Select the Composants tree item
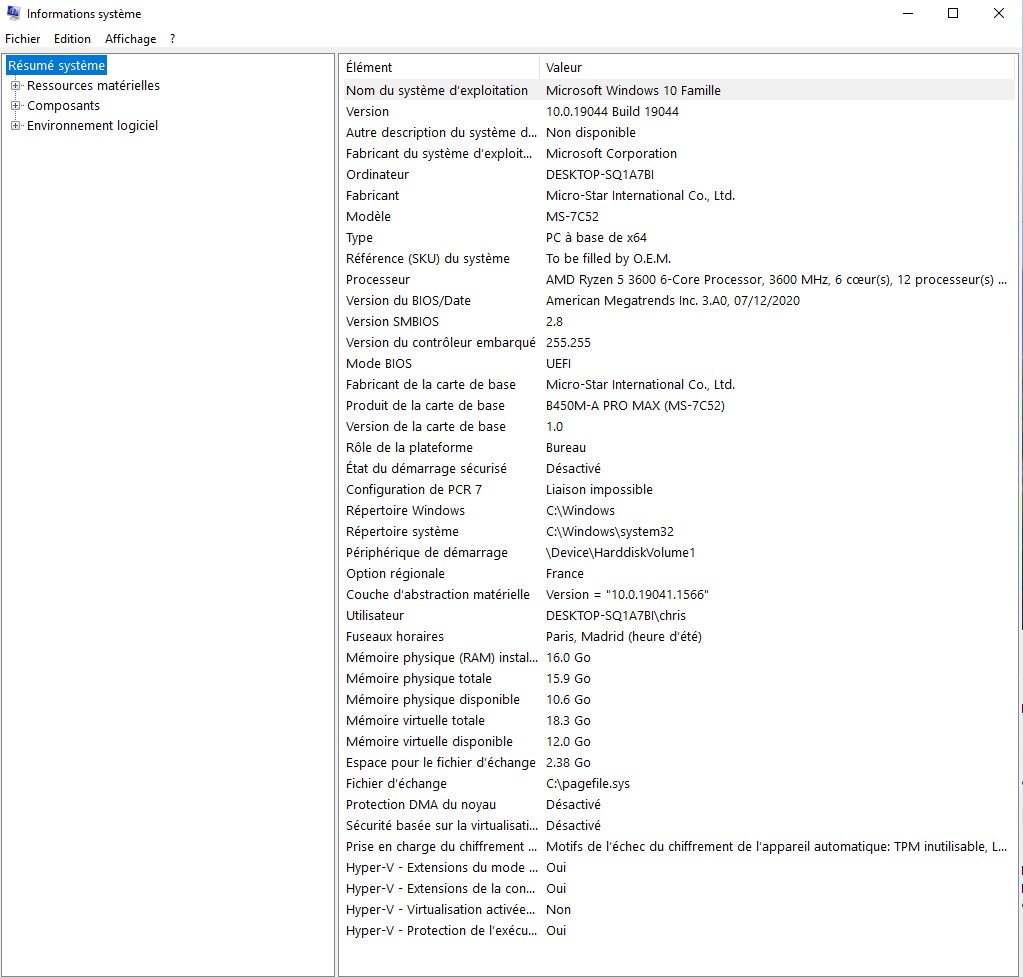 pos(63,106)
